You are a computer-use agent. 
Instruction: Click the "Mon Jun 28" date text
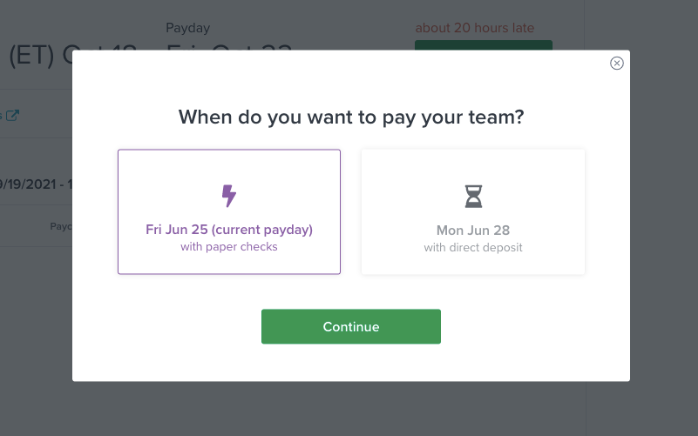pos(473,230)
